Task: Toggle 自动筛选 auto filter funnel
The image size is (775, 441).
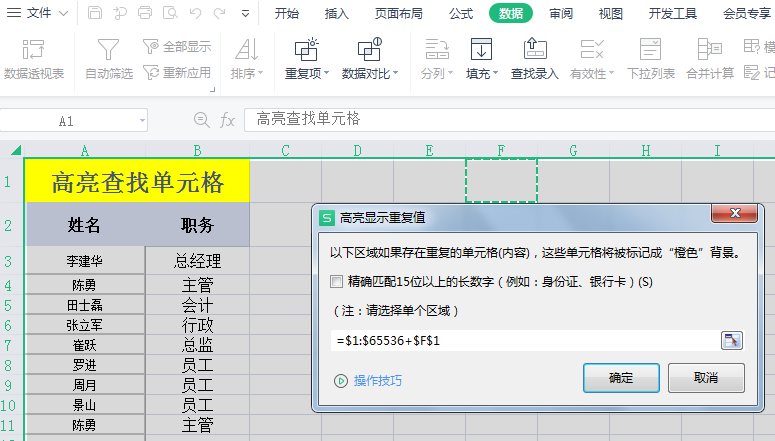Action: (x=109, y=59)
